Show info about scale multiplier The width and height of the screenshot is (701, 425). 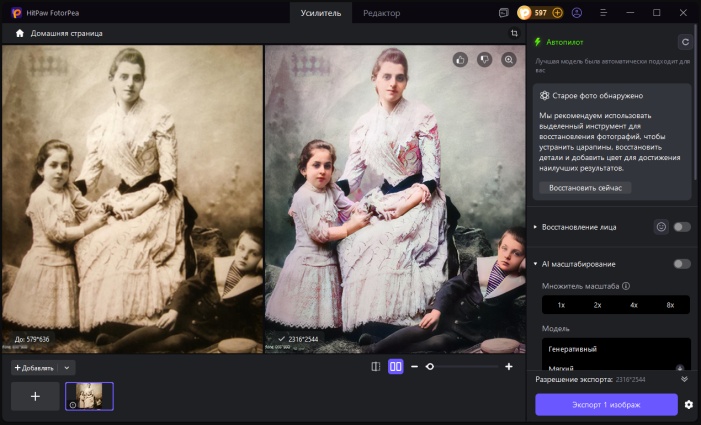[626, 286]
